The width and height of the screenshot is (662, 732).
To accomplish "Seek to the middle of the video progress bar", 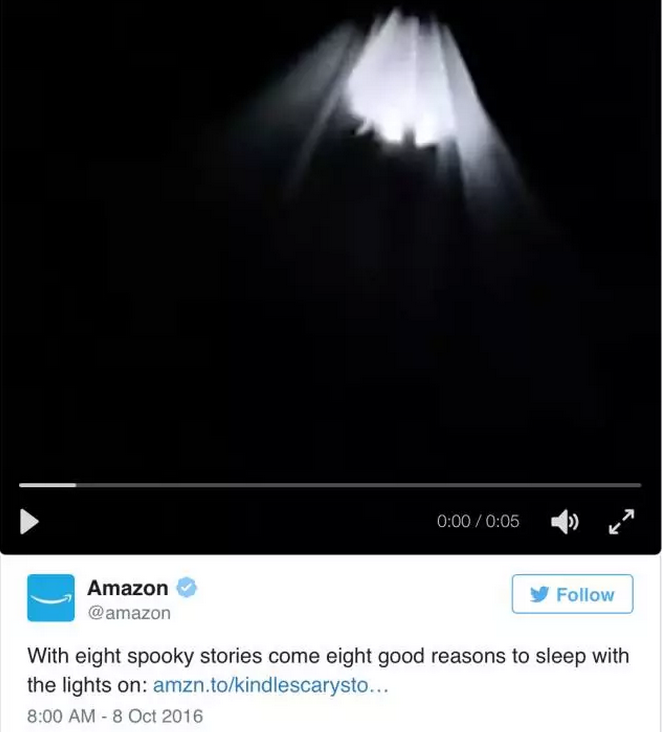I will pyautogui.click(x=330, y=485).
